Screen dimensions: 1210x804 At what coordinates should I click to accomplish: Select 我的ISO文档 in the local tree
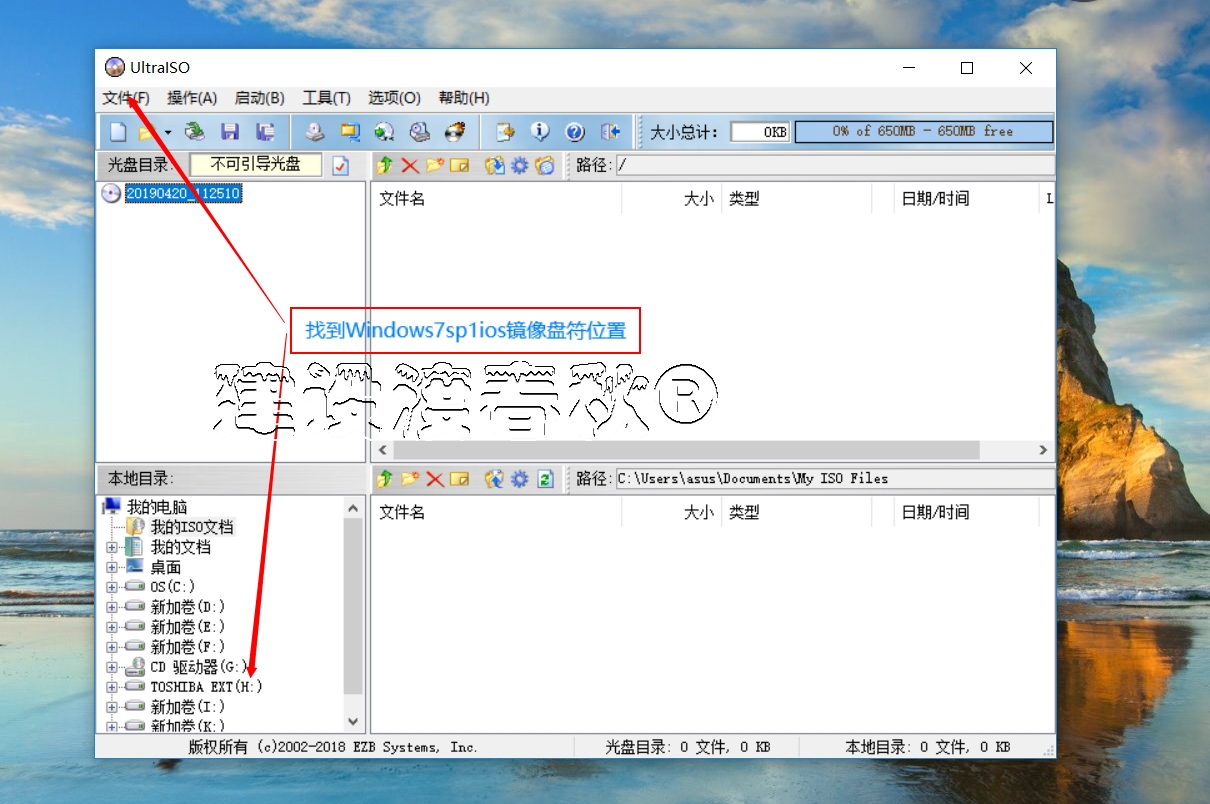(x=193, y=527)
